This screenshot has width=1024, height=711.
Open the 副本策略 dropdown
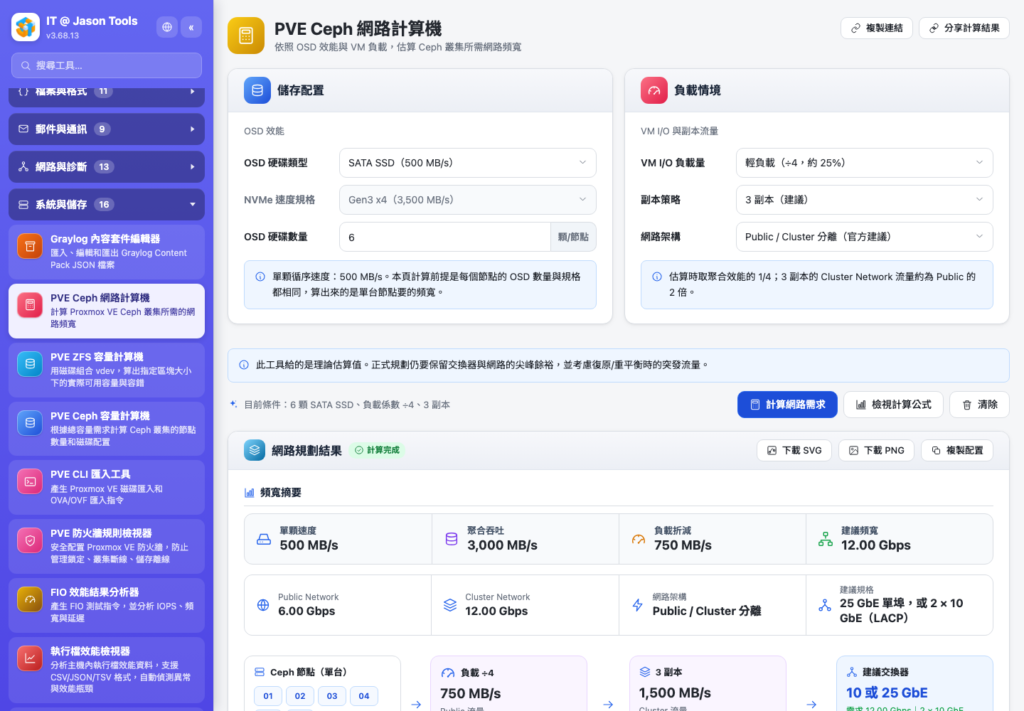[864, 200]
